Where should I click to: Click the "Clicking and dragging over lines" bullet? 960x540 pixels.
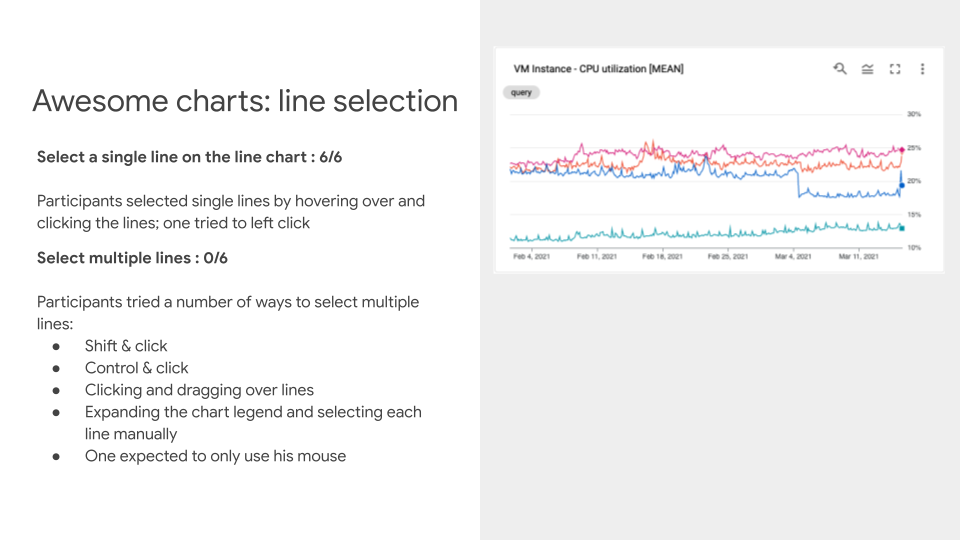(199, 390)
